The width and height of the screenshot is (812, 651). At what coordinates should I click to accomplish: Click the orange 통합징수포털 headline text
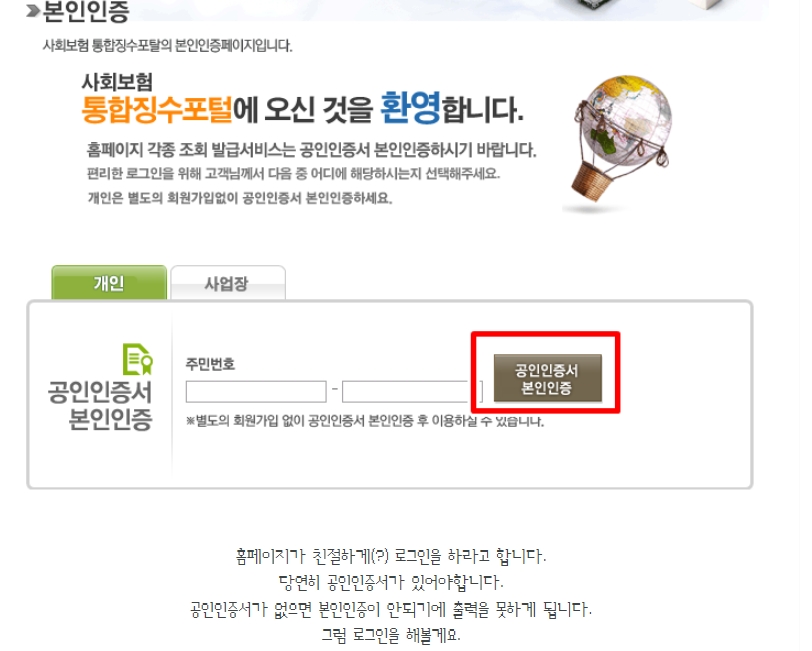(x=157, y=109)
